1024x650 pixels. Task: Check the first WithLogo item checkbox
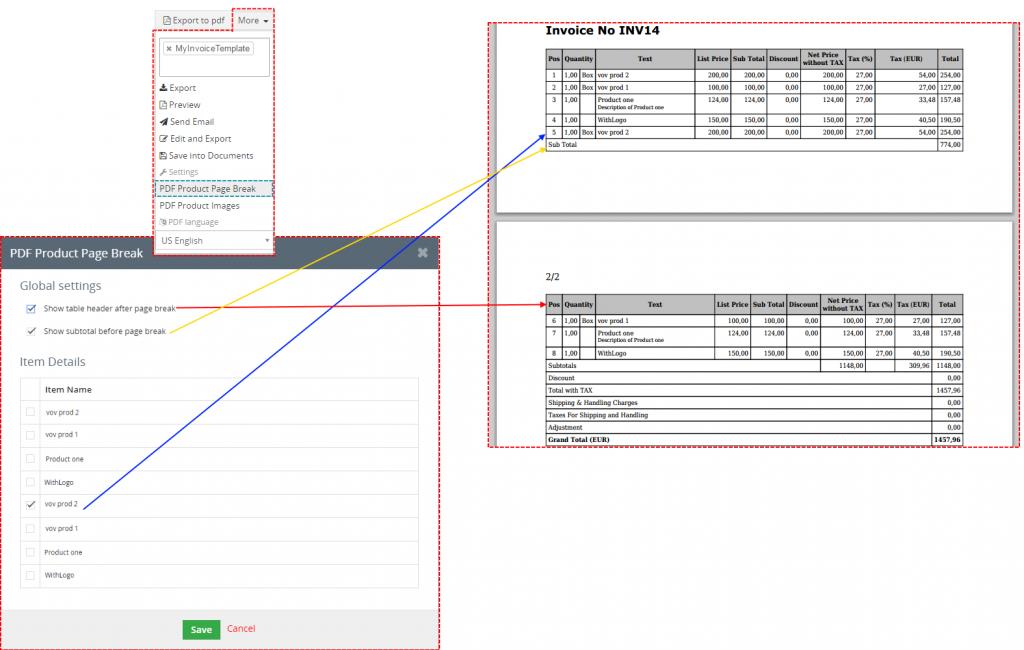coord(31,482)
